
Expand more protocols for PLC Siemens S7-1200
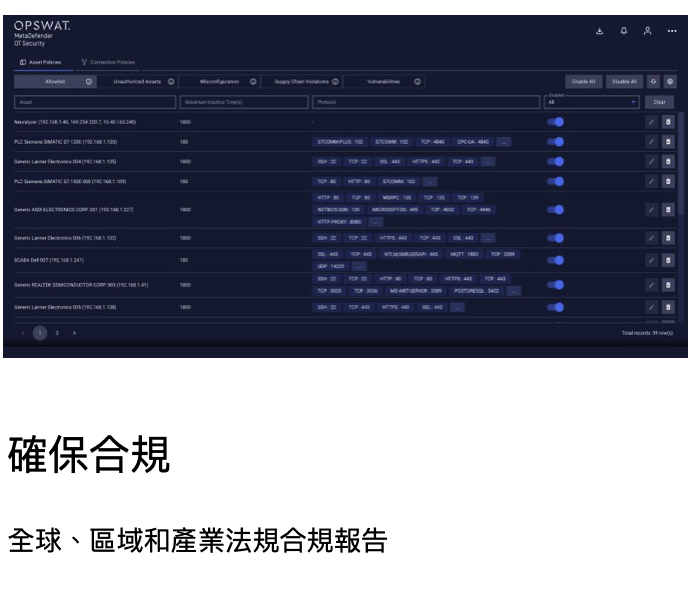point(503,142)
